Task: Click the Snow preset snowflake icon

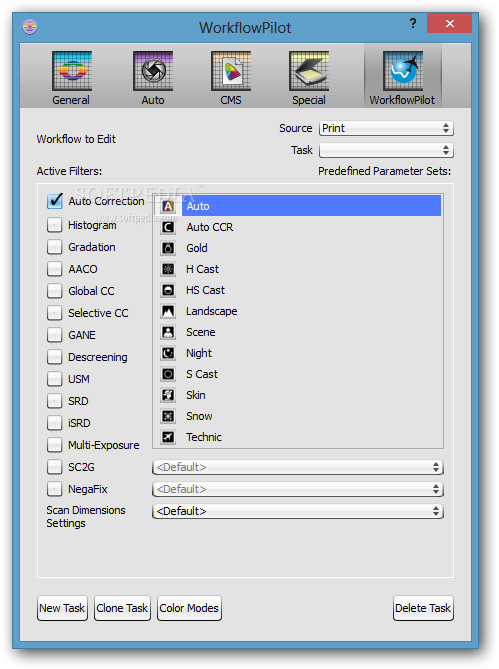Action: [x=168, y=416]
